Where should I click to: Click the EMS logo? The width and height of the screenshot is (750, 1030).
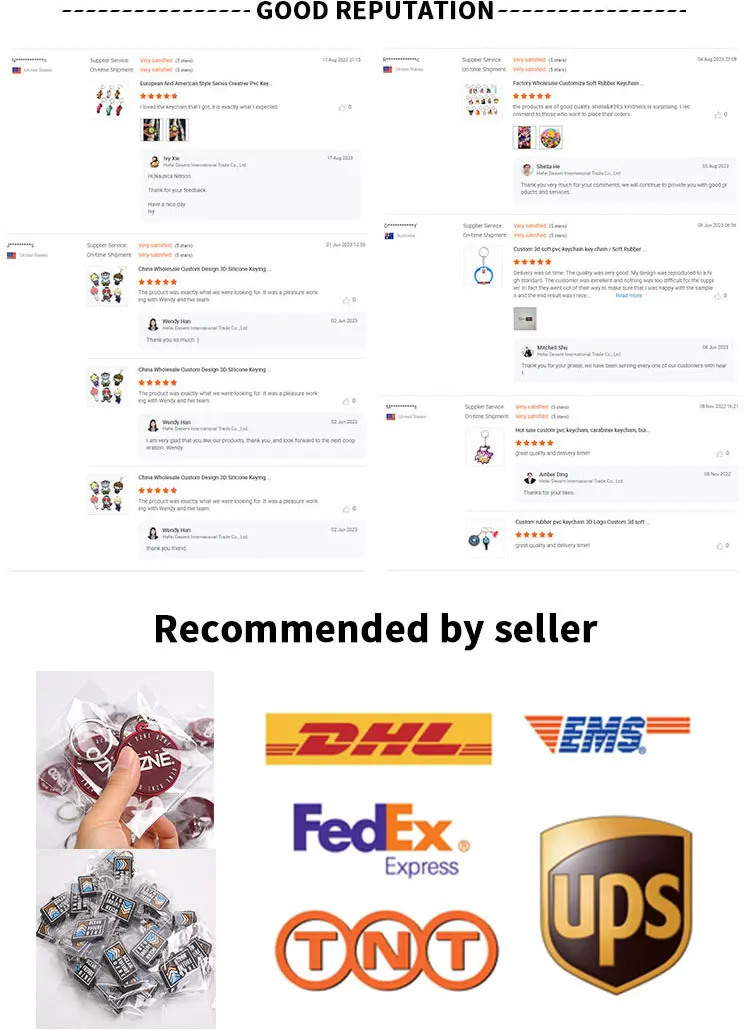tap(607, 734)
